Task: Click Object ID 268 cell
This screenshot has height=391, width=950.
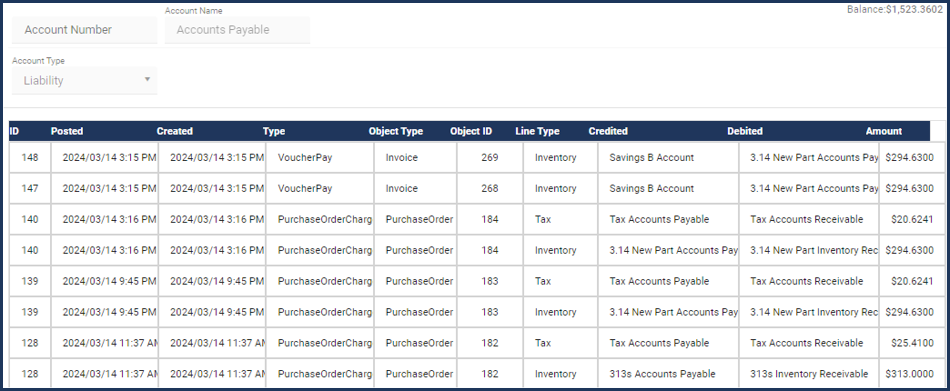Action: (490, 189)
